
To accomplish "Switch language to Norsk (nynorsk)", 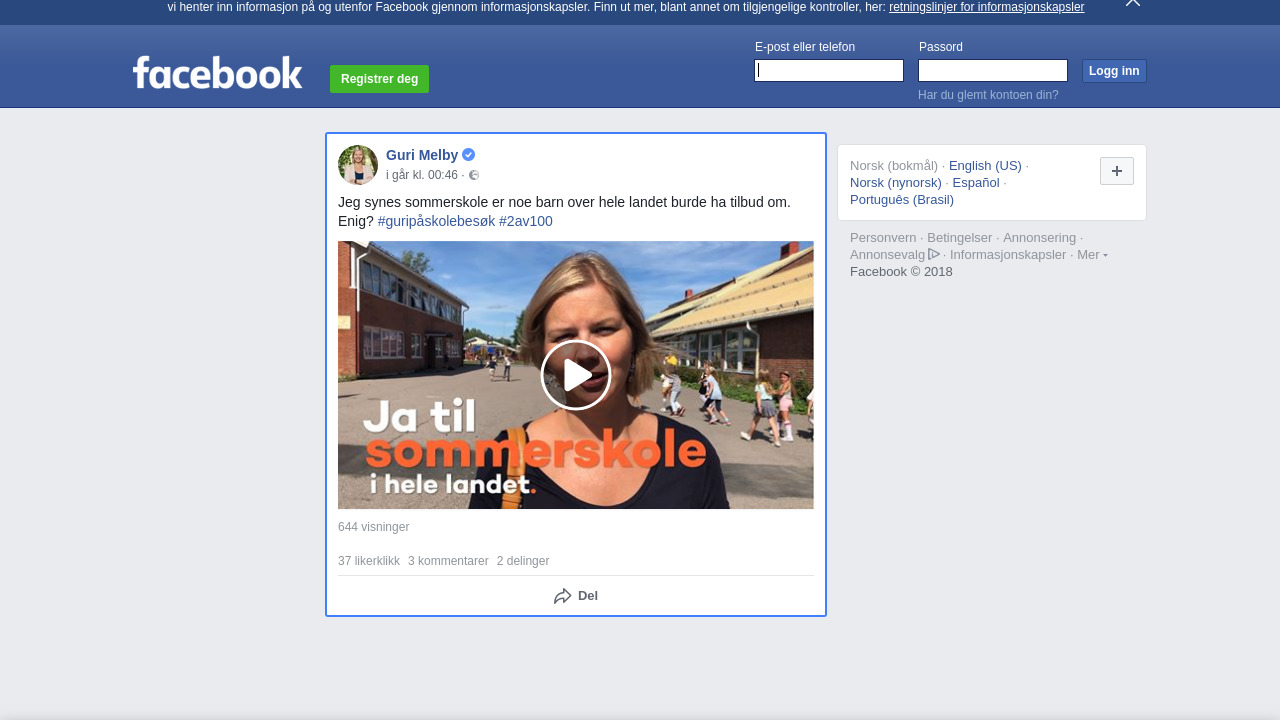I will pyautogui.click(x=896, y=183).
